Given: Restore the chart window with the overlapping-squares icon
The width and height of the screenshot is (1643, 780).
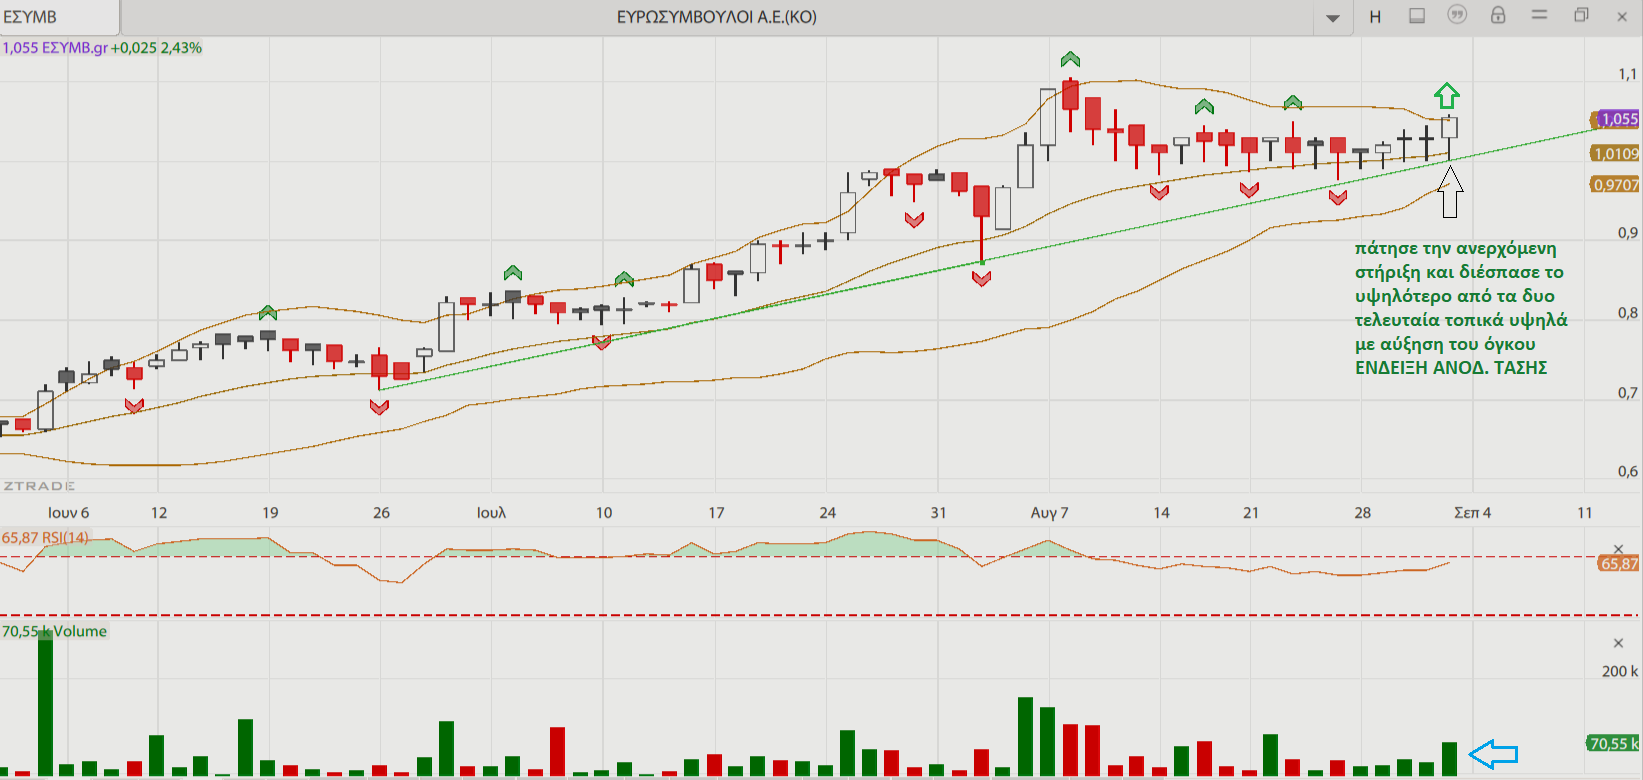Looking at the screenshot, I should (x=1581, y=15).
